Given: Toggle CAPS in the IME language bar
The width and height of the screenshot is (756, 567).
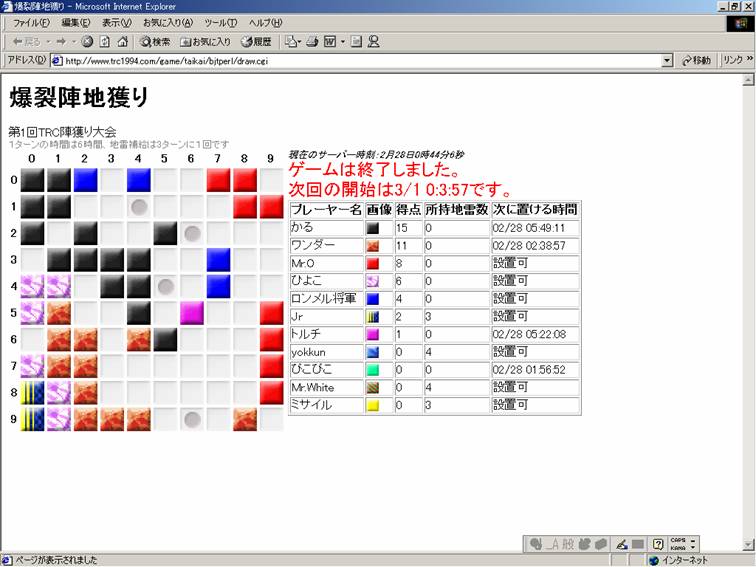Looking at the screenshot, I should [x=677, y=539].
